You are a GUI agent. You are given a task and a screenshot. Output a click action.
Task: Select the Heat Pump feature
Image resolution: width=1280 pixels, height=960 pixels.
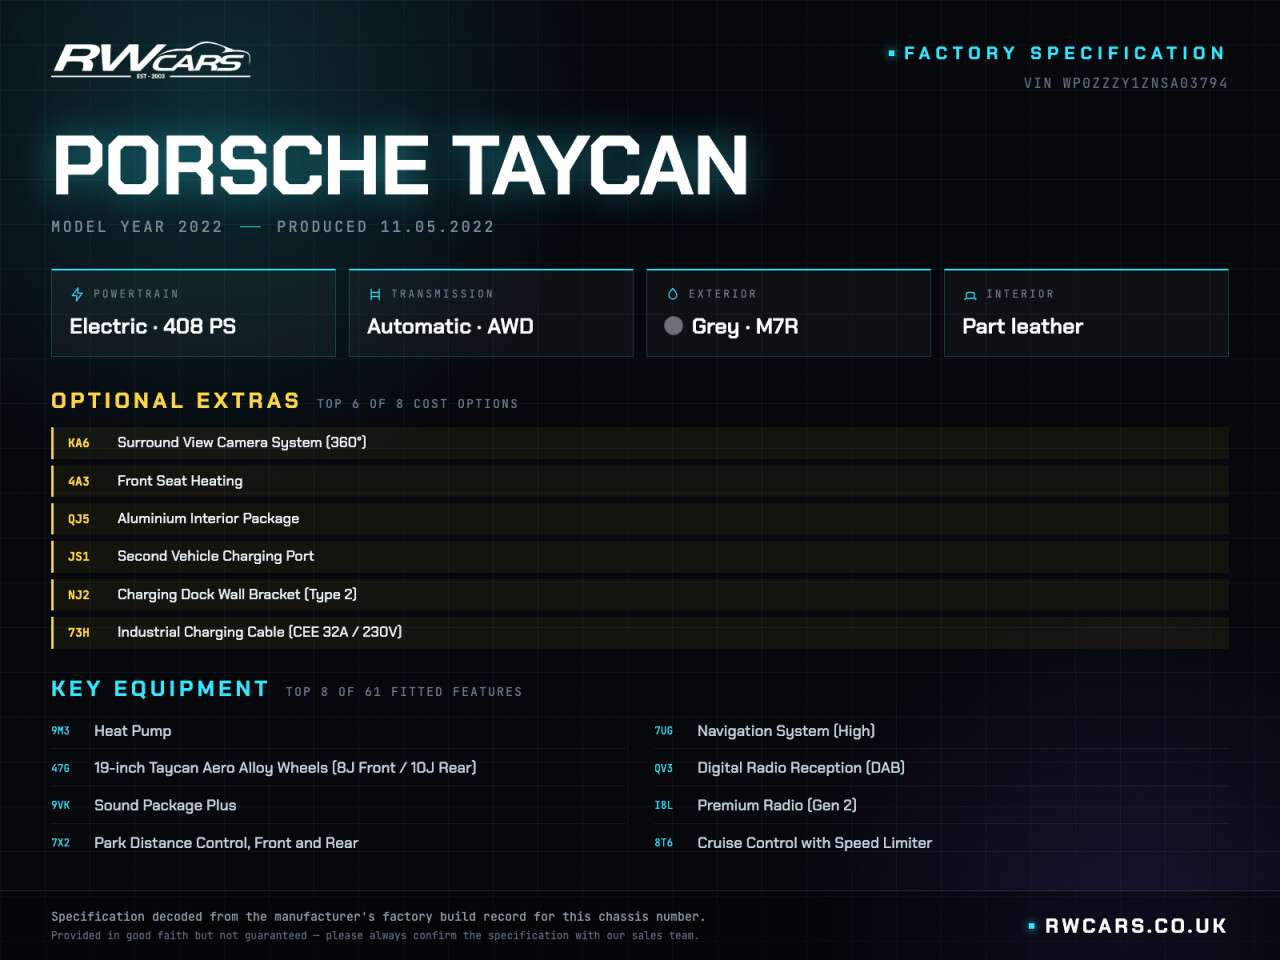338,731
